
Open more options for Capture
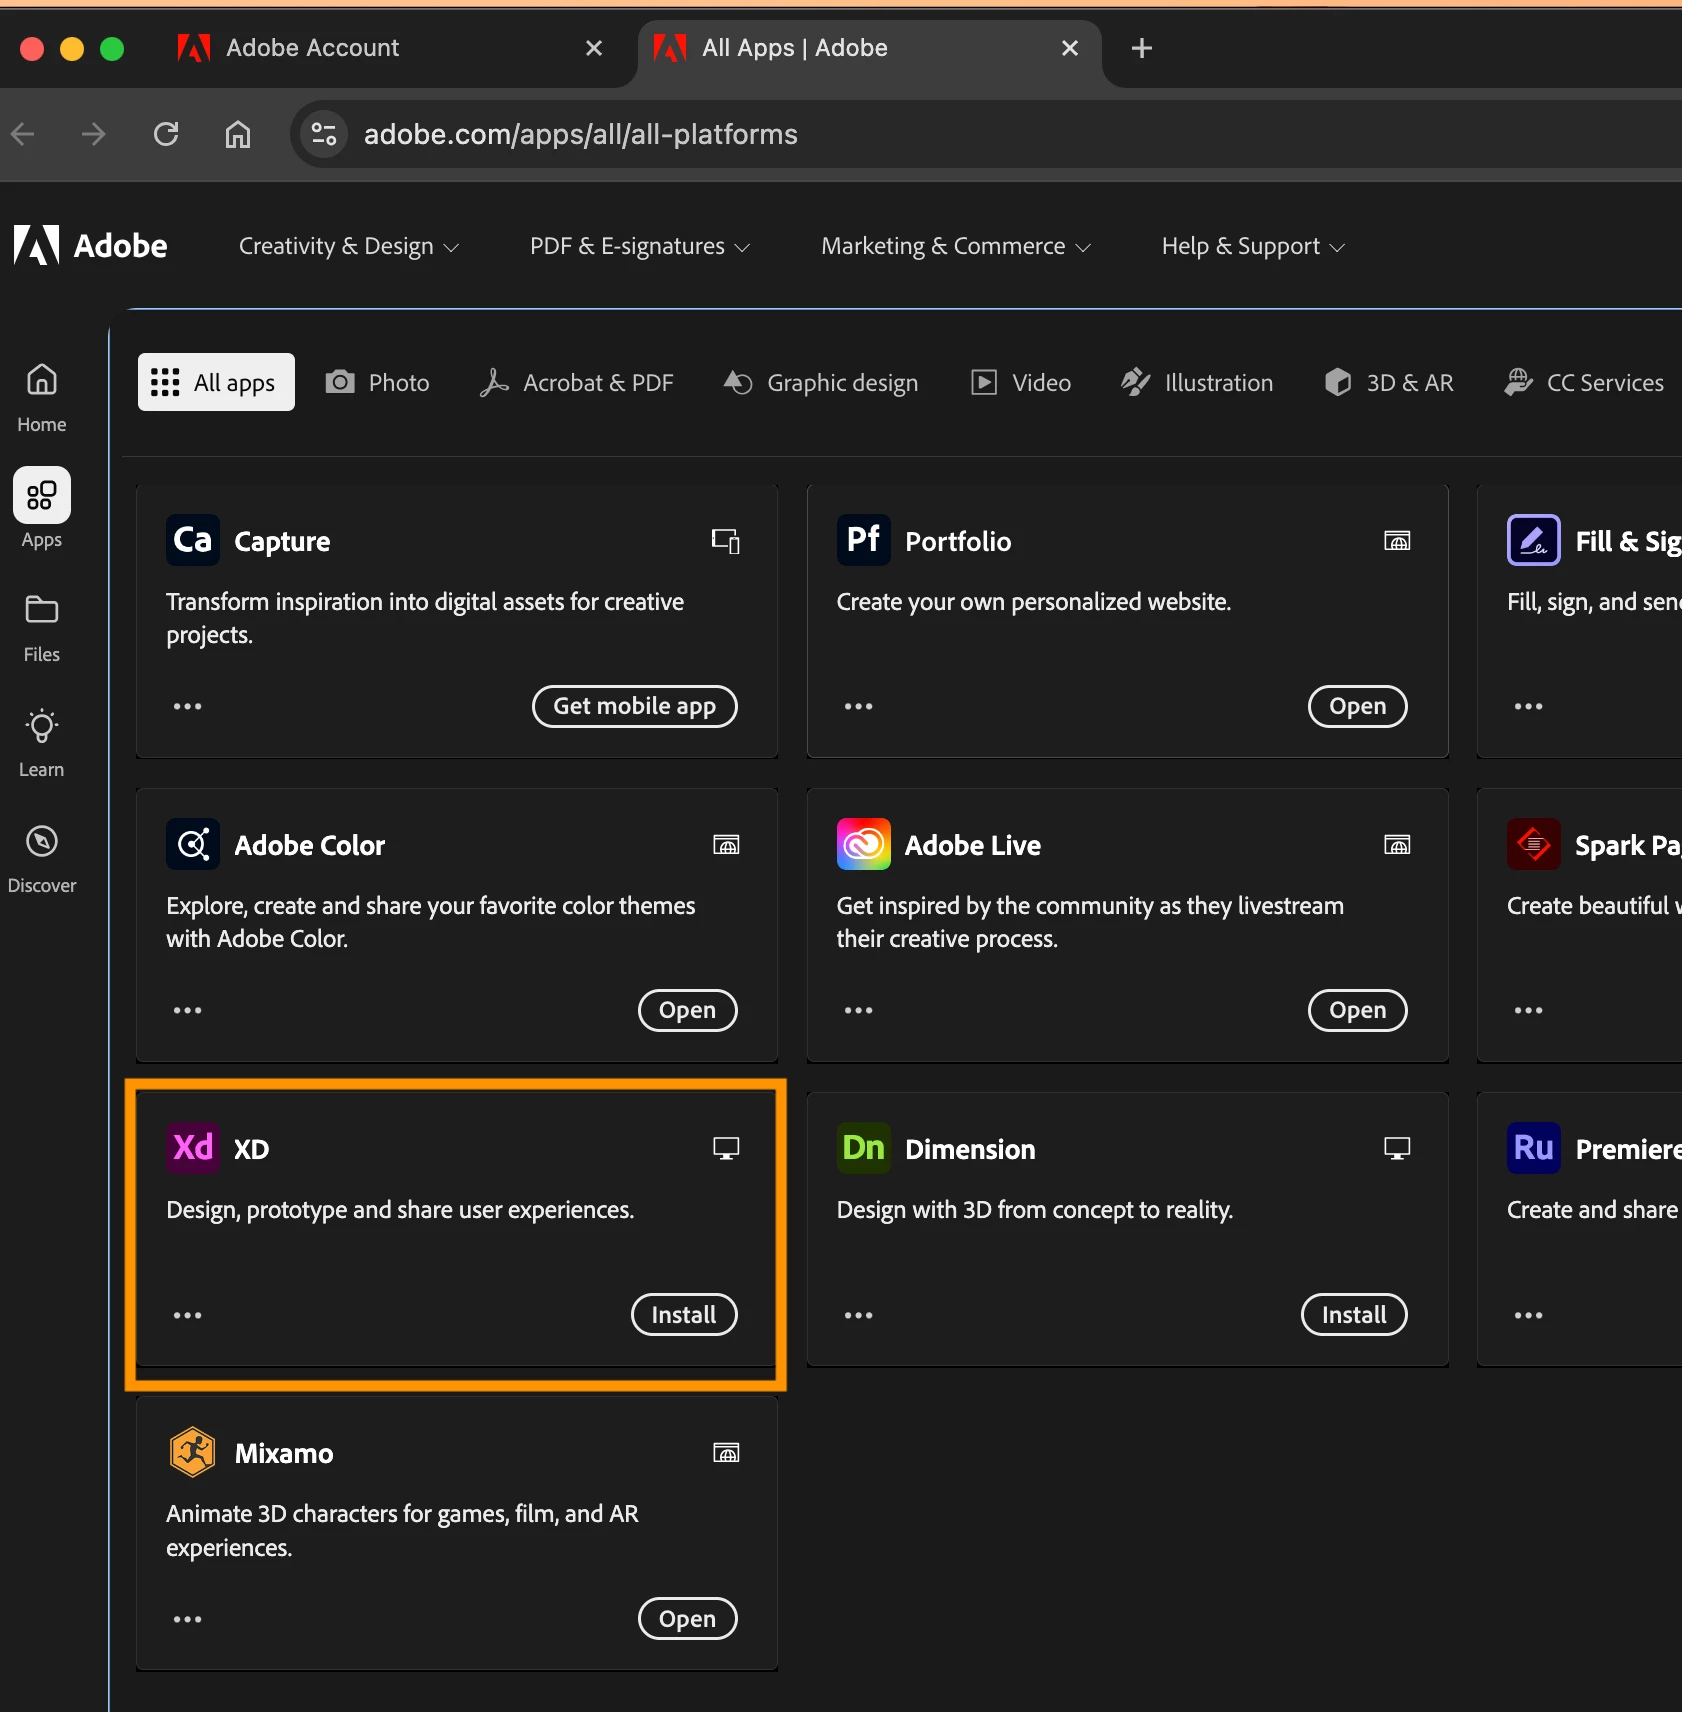click(x=187, y=706)
